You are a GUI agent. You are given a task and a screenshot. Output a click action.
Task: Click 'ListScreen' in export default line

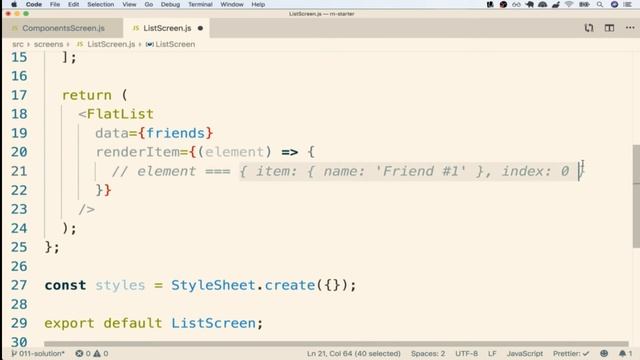pos(213,323)
